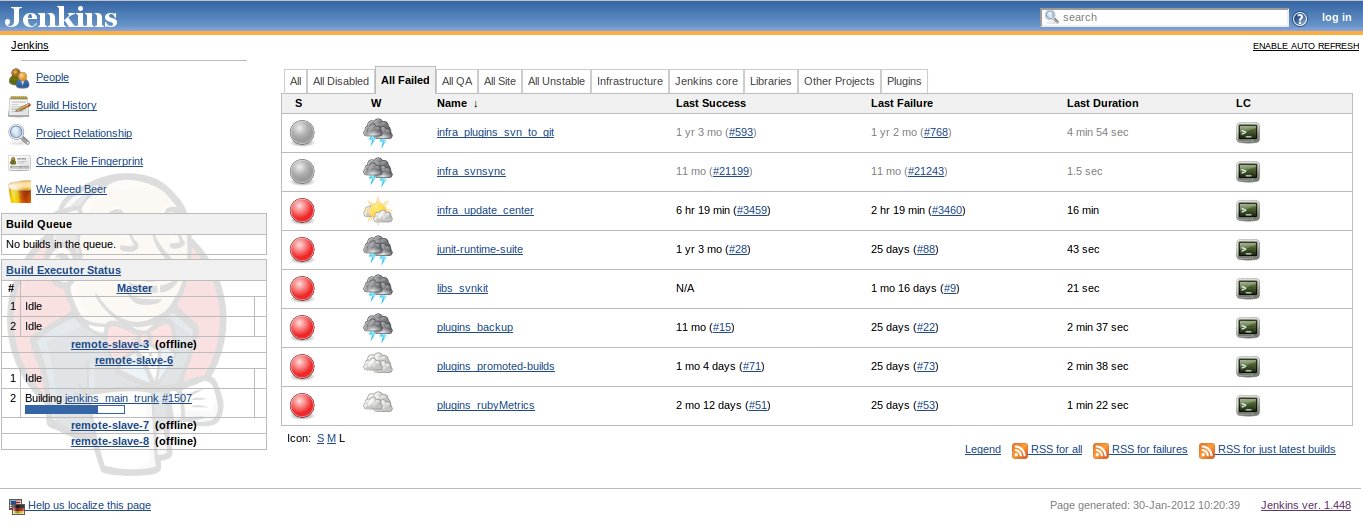Expand the Build Executor Status panel link
Screen dimensions: 1363x530
(x=63, y=270)
